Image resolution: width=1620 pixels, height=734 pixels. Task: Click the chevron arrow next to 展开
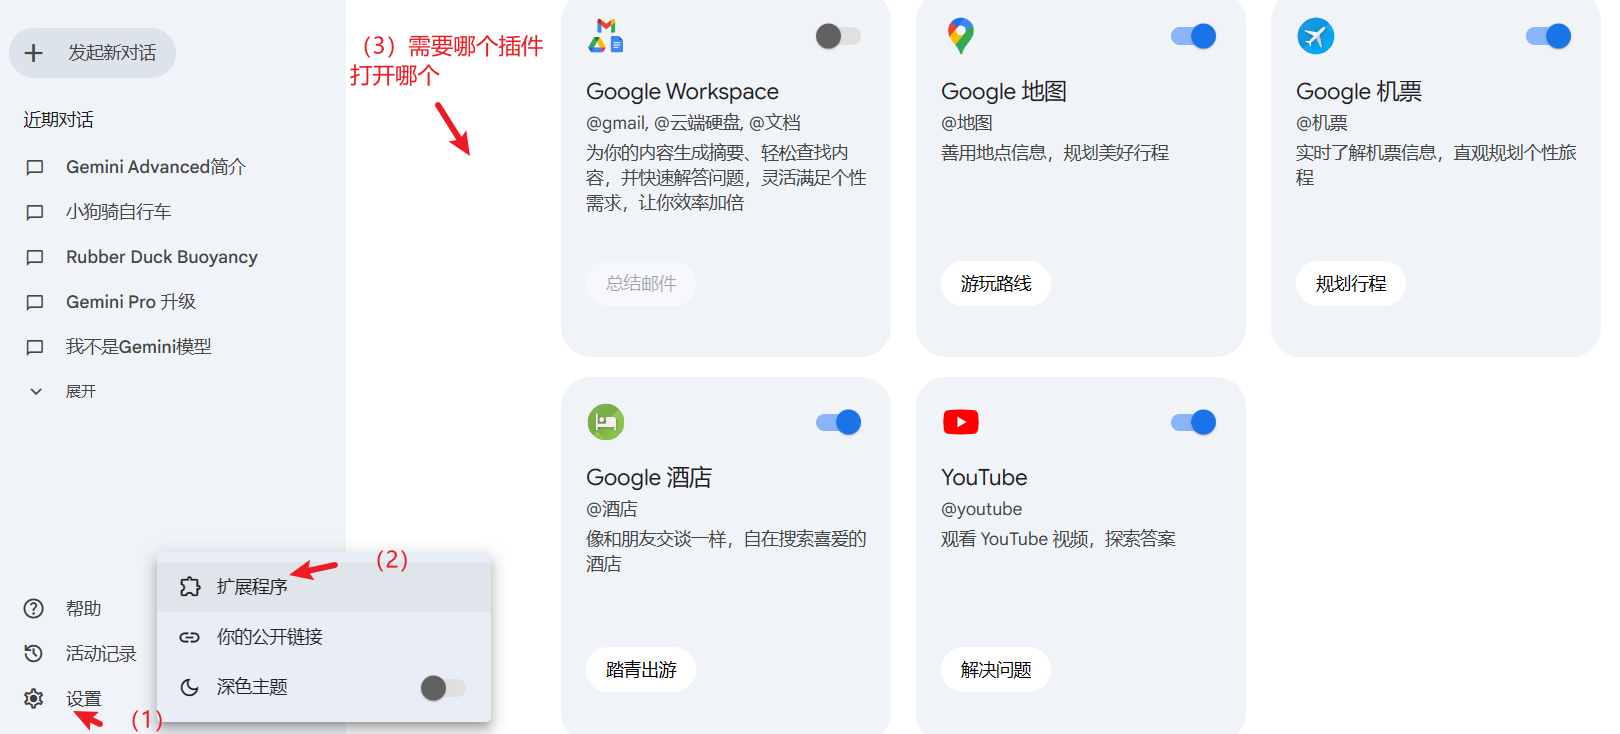(36, 391)
